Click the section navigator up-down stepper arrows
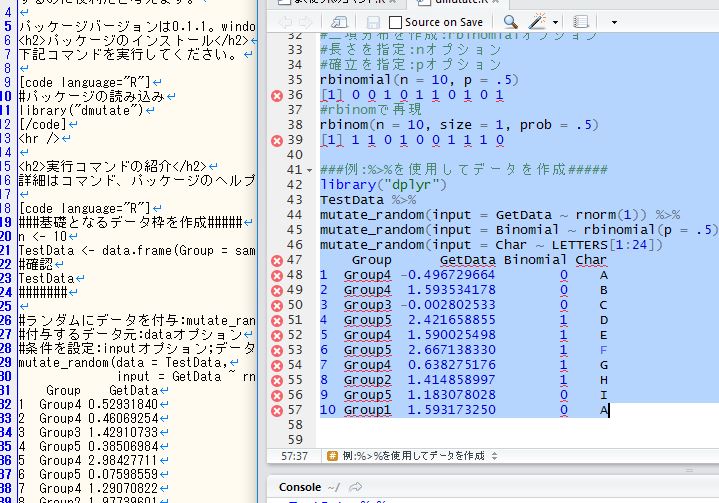The width and height of the screenshot is (719, 503). pos(494,456)
